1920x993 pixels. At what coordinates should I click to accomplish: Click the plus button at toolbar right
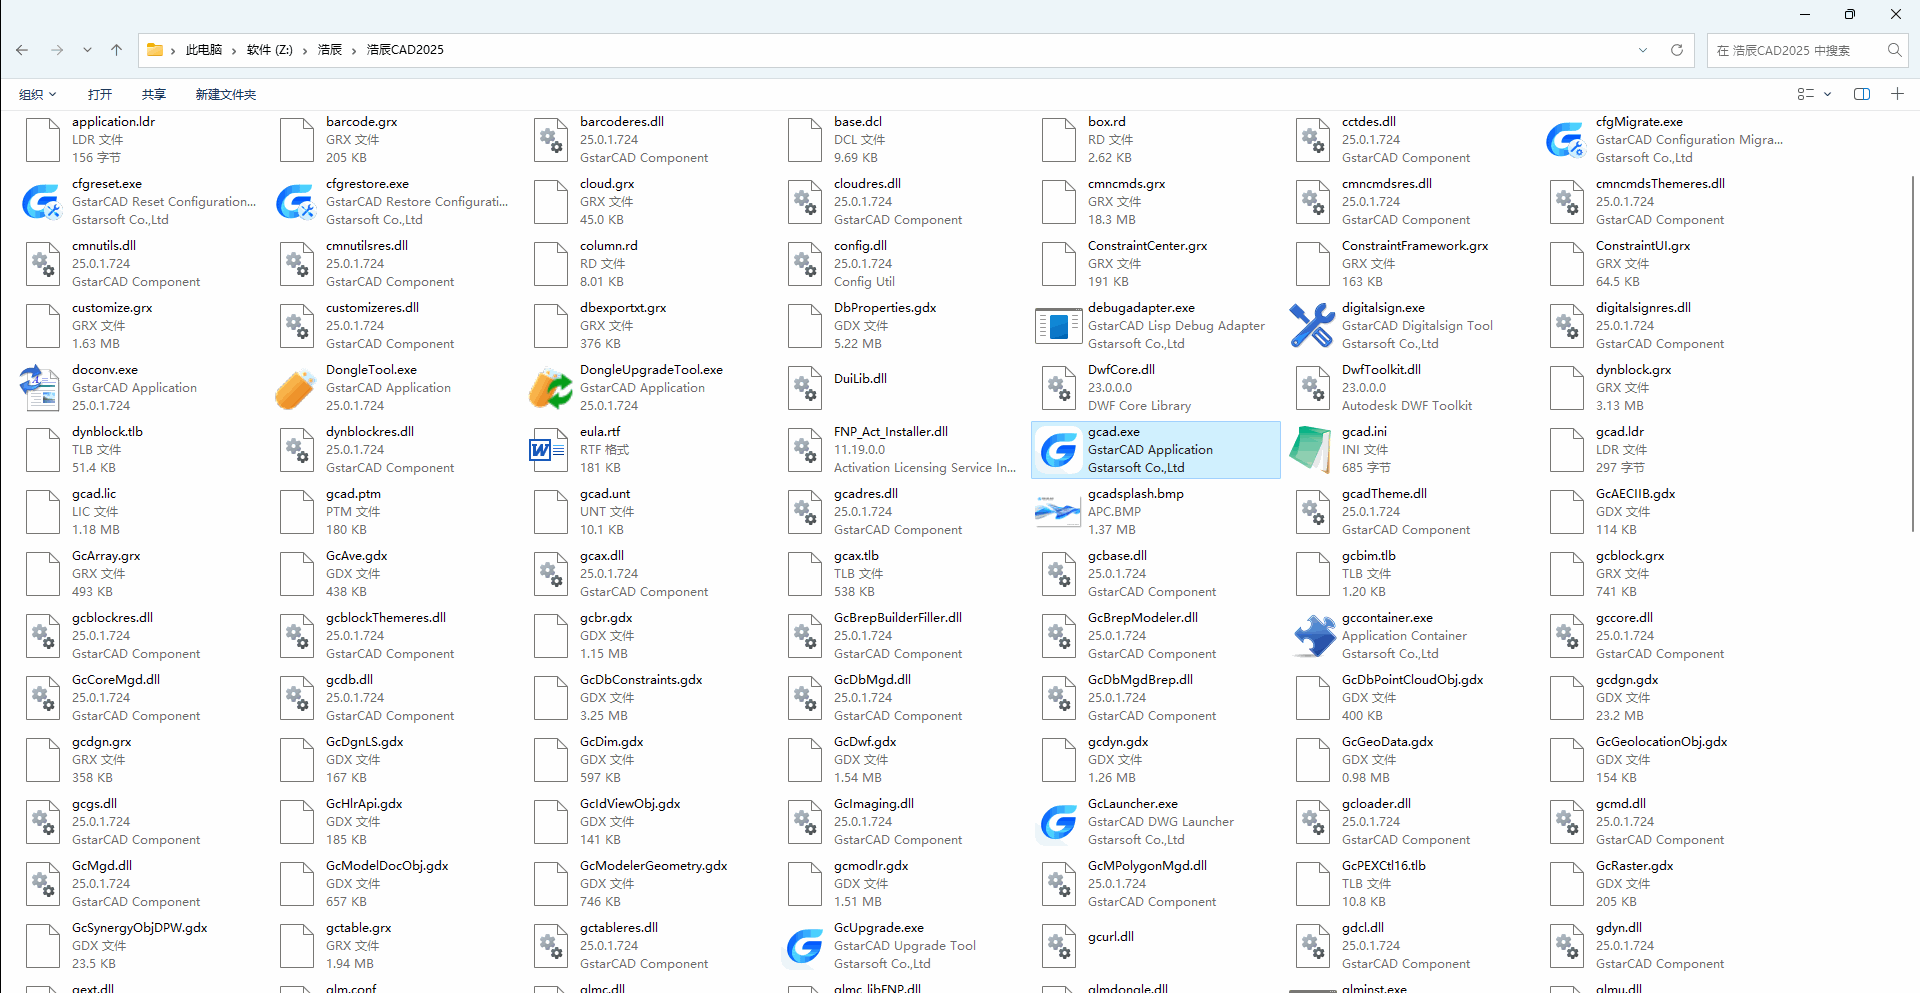point(1897,94)
